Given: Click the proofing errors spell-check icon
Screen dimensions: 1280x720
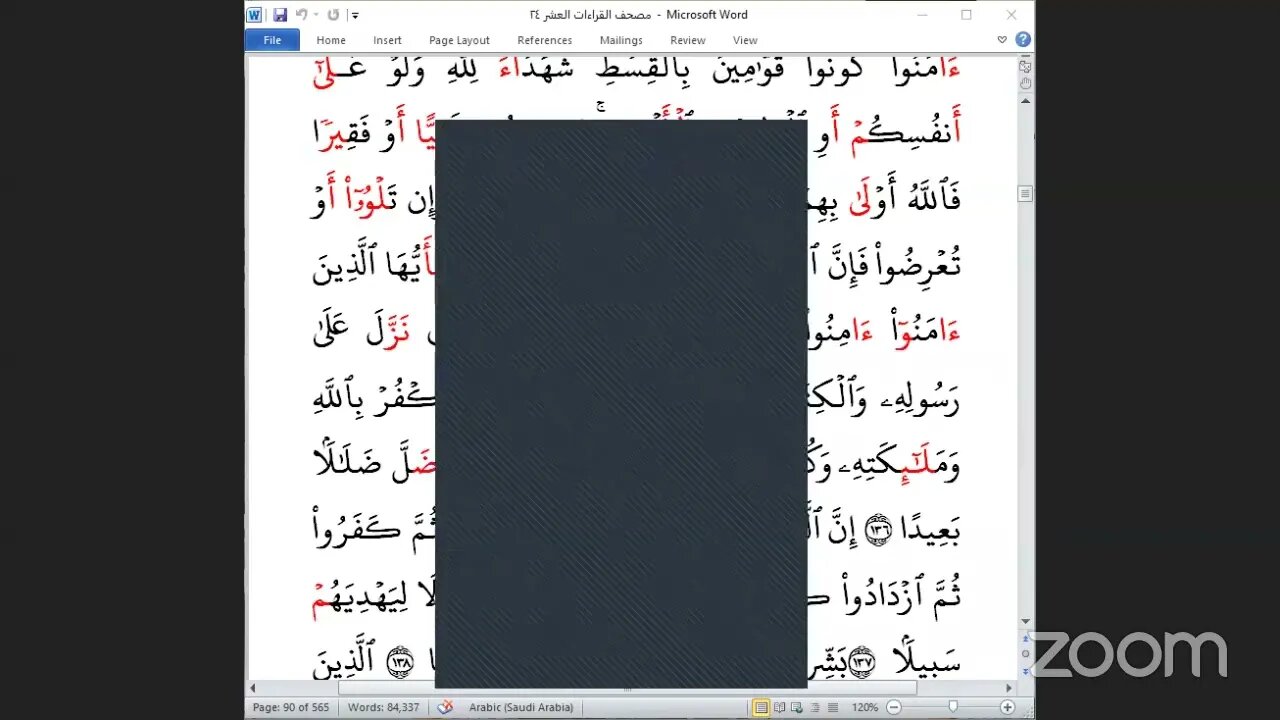Looking at the screenshot, I should pos(446,708).
